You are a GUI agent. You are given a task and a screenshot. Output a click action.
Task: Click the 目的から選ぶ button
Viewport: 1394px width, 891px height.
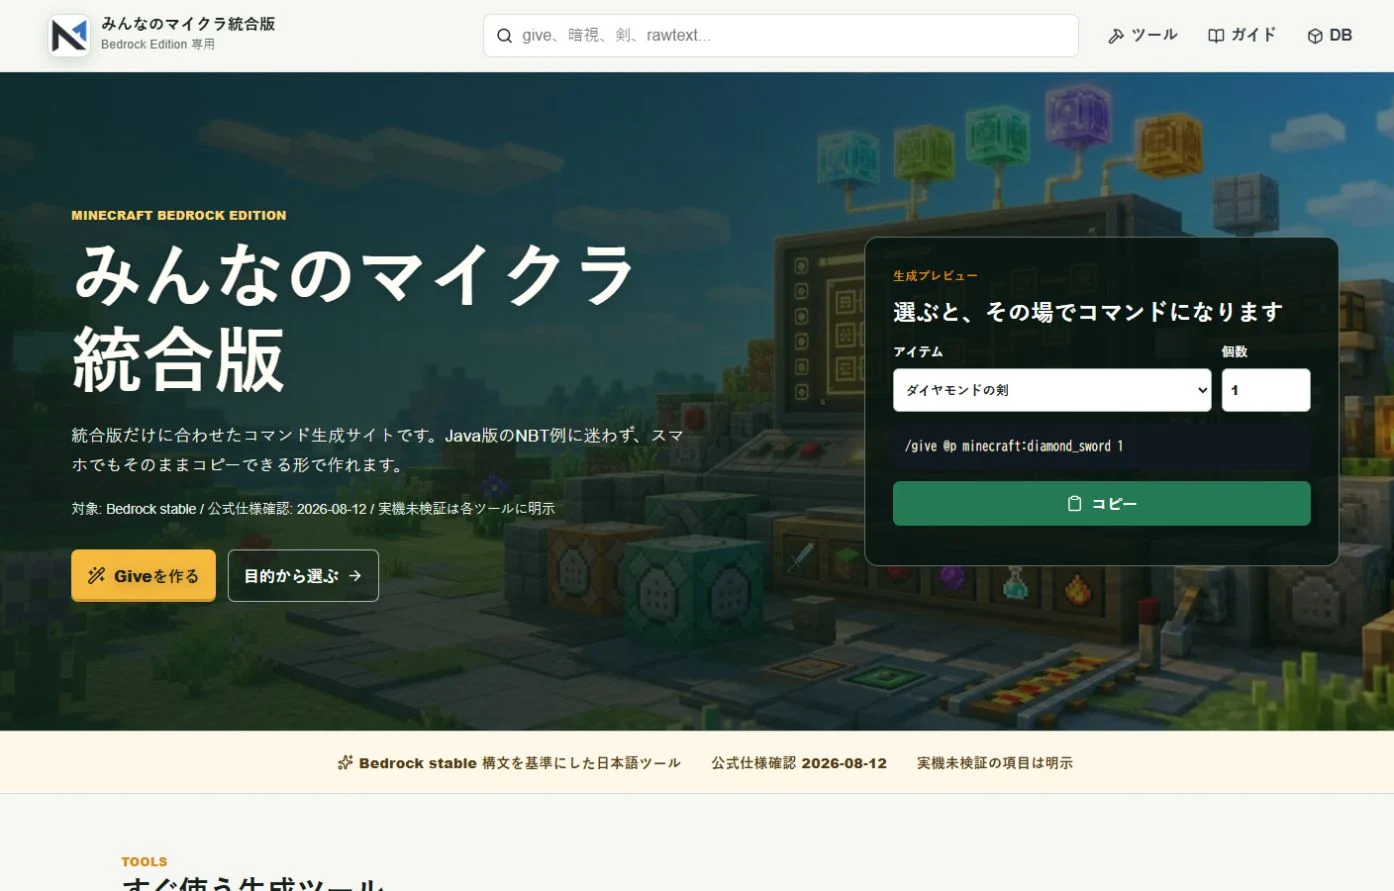click(303, 575)
